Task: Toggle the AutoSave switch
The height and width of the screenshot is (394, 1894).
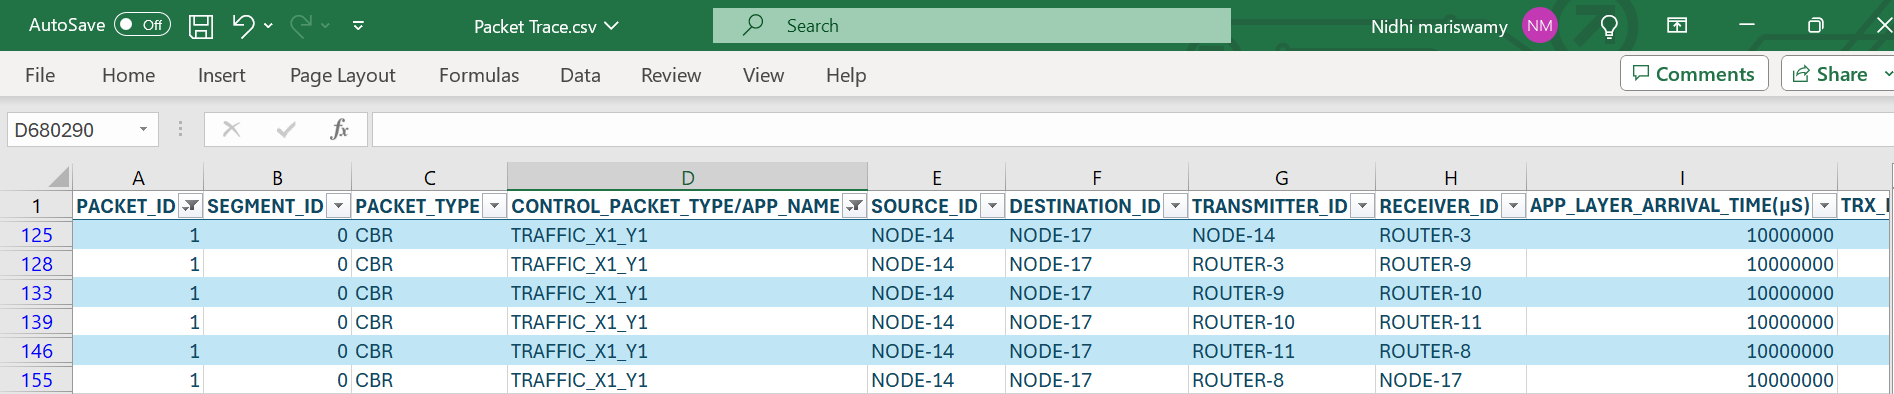Action: tap(142, 25)
